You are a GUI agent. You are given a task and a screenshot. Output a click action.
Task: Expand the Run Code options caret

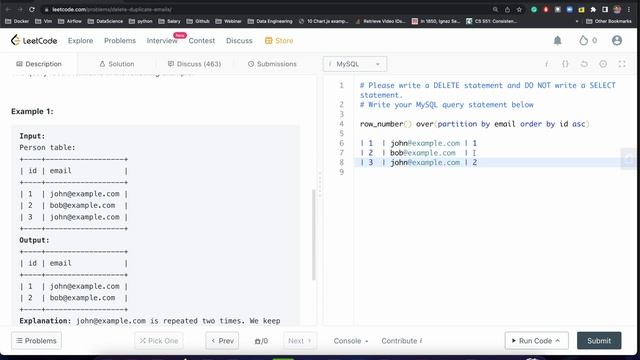tap(558, 340)
